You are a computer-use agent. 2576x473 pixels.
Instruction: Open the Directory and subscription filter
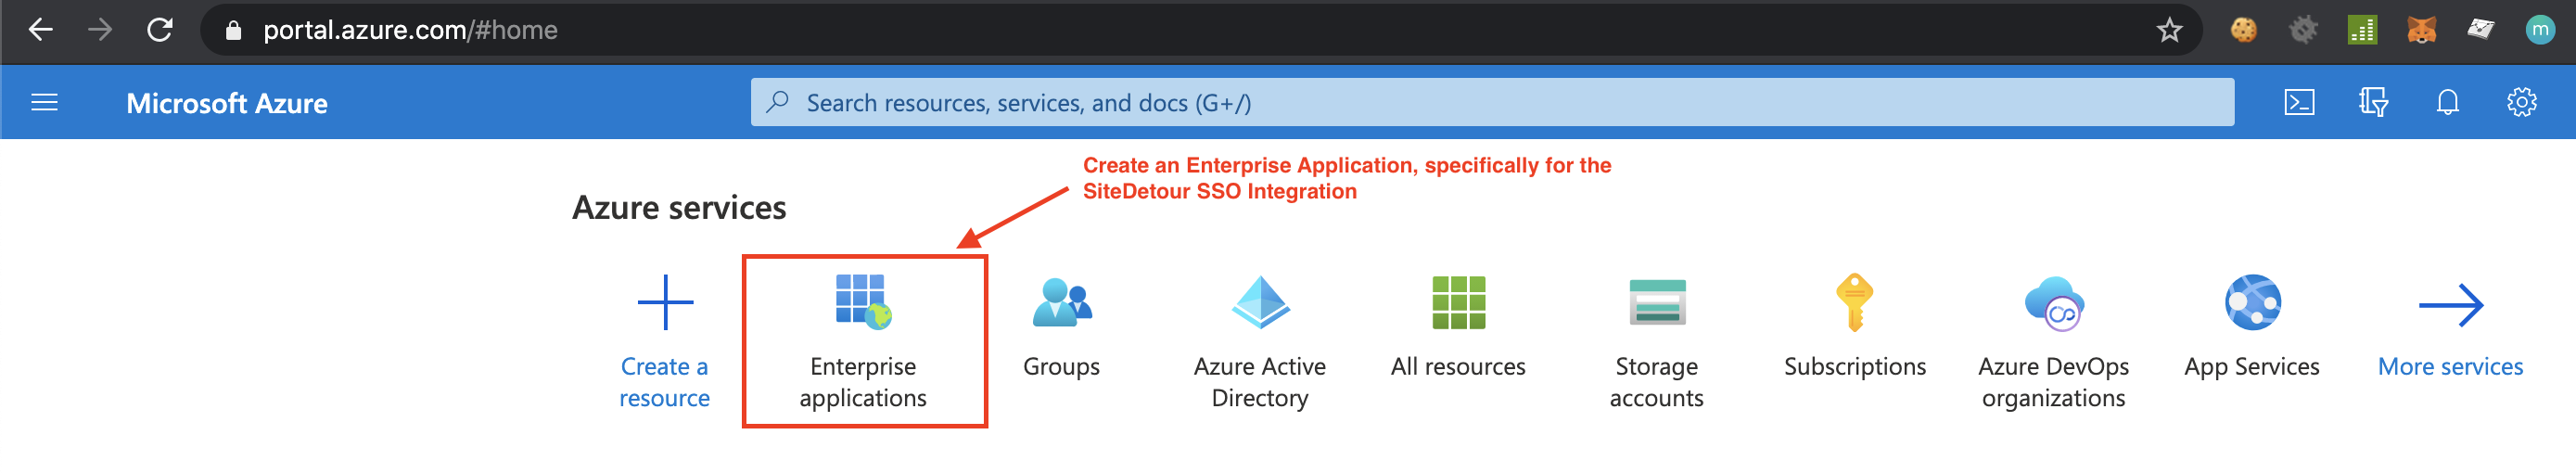coord(2373,102)
